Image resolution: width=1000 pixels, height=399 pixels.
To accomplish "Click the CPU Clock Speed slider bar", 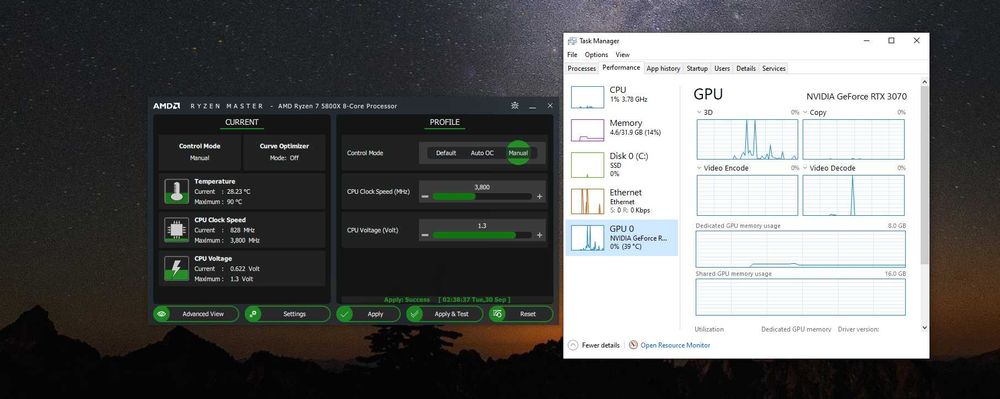I will coord(482,197).
